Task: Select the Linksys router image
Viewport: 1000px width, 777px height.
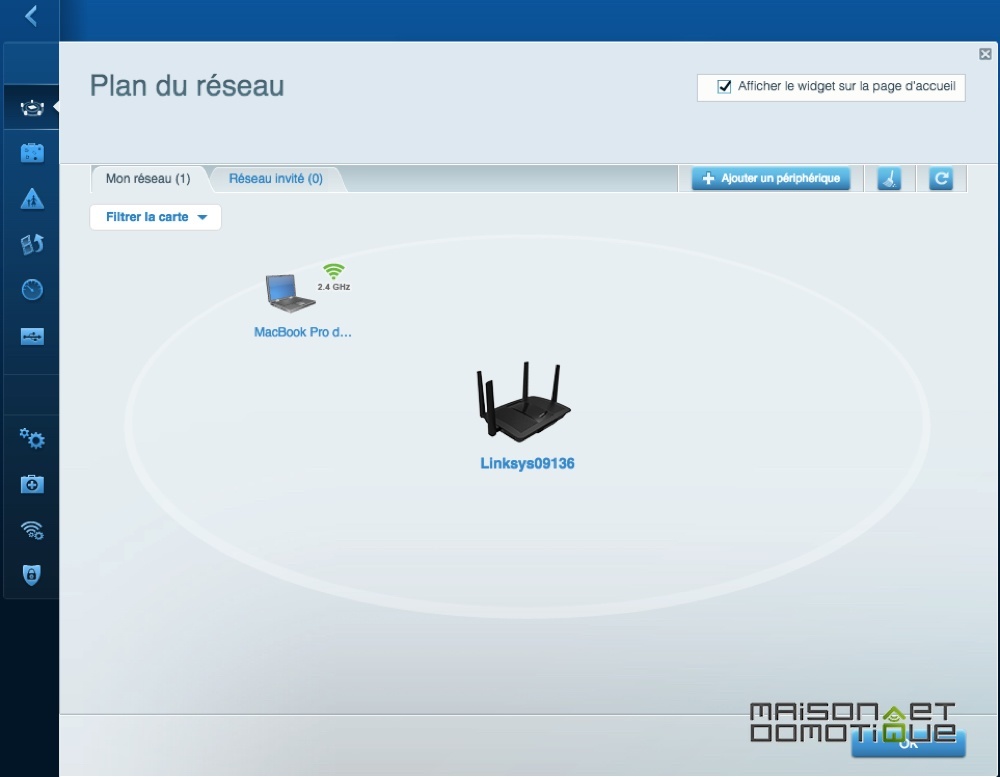Action: tap(524, 402)
